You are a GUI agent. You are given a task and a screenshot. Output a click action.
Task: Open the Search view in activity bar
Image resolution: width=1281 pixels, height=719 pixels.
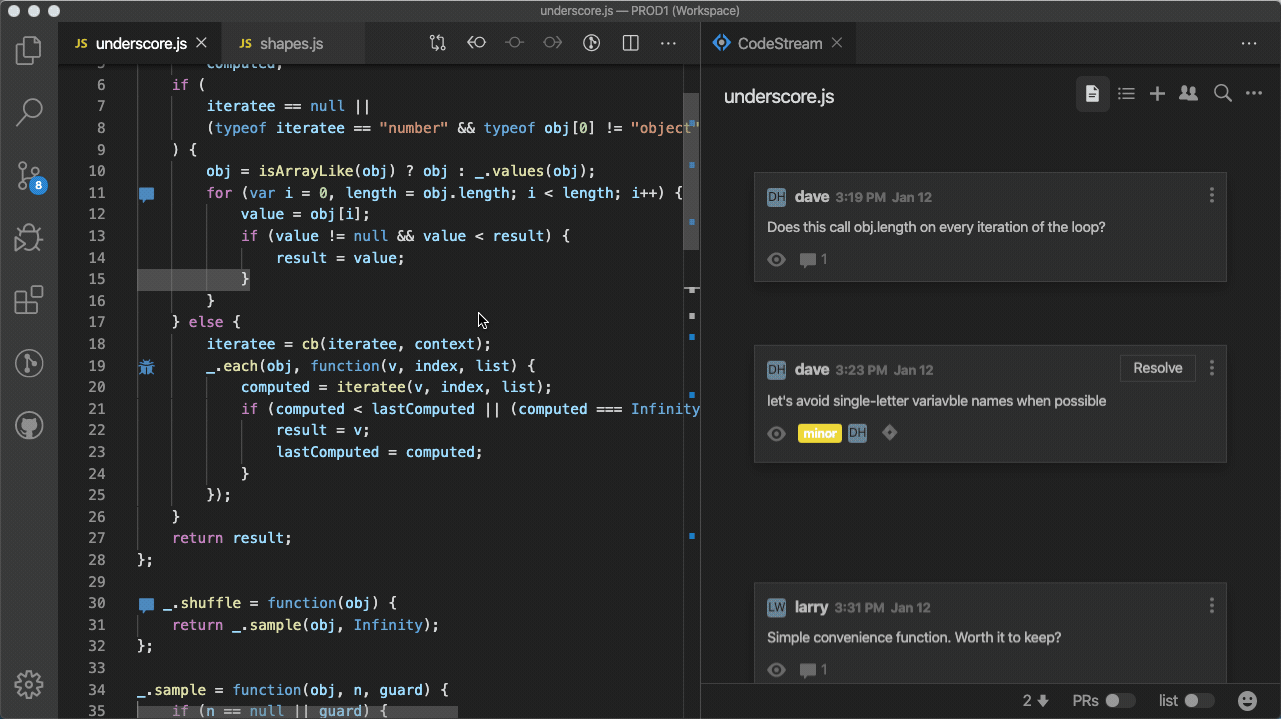click(29, 112)
